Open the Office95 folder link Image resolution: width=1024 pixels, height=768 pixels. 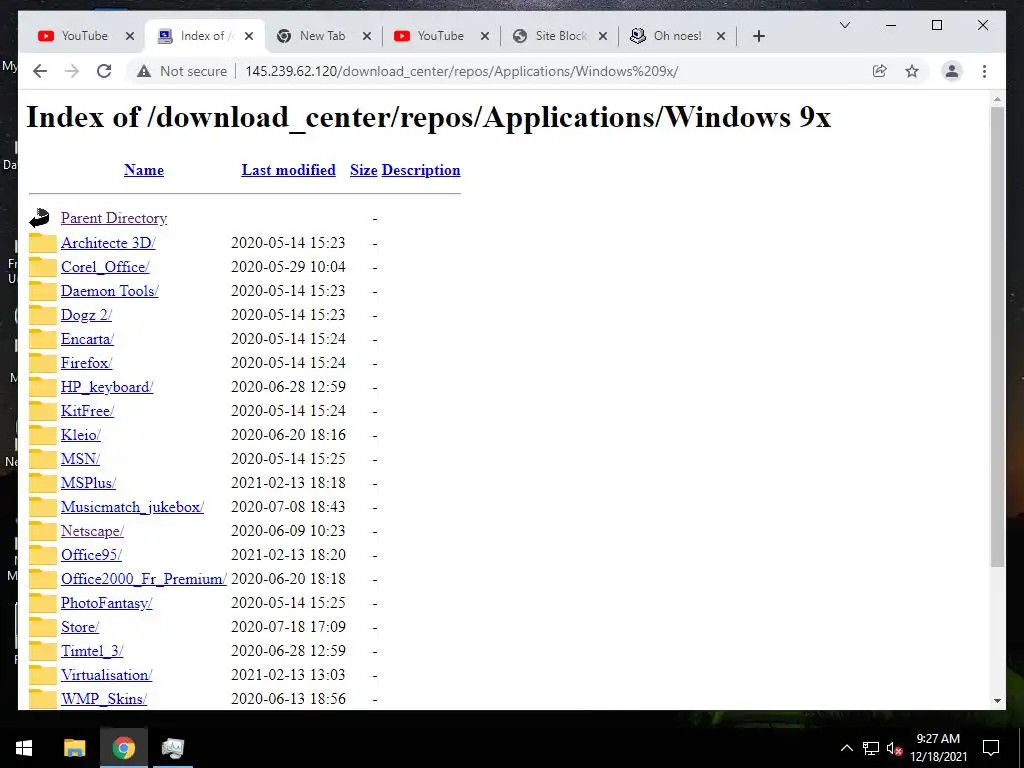click(91, 554)
